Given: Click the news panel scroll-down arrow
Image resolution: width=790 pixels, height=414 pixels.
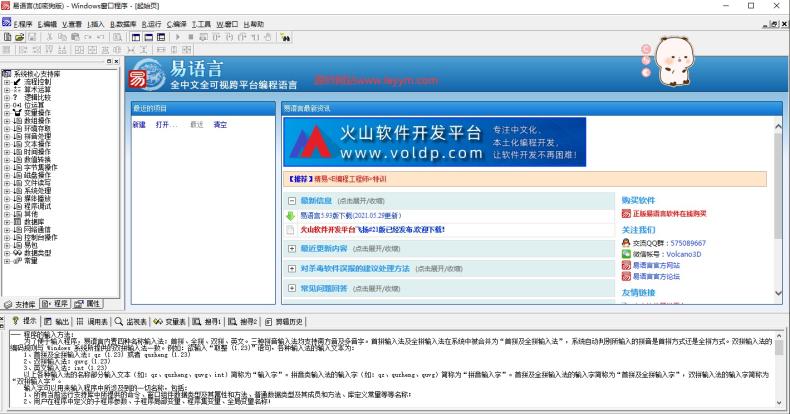Looking at the screenshot, I should [778, 293].
